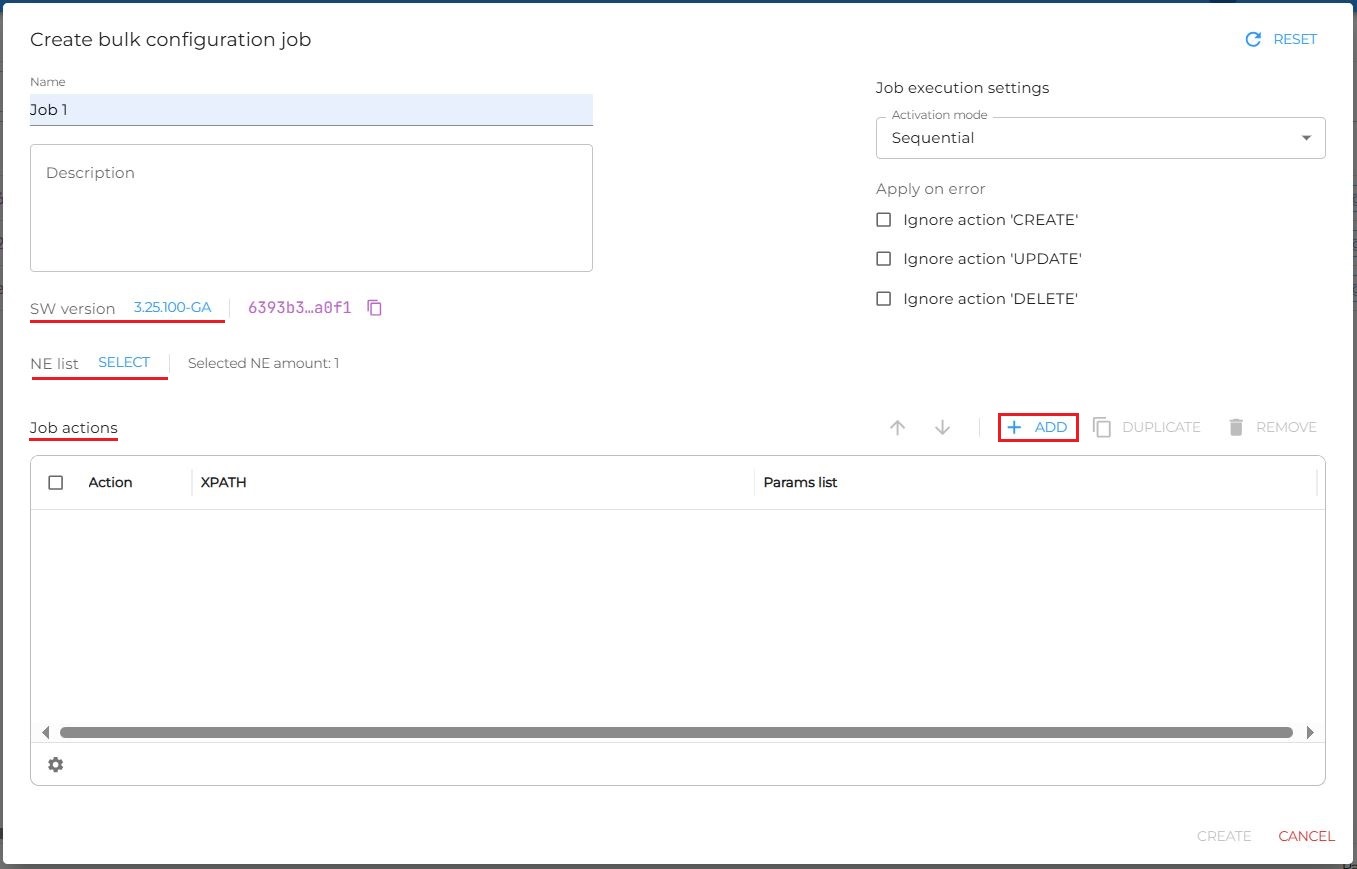Click the horizontal scrollbar of the actions table

[x=676, y=732]
